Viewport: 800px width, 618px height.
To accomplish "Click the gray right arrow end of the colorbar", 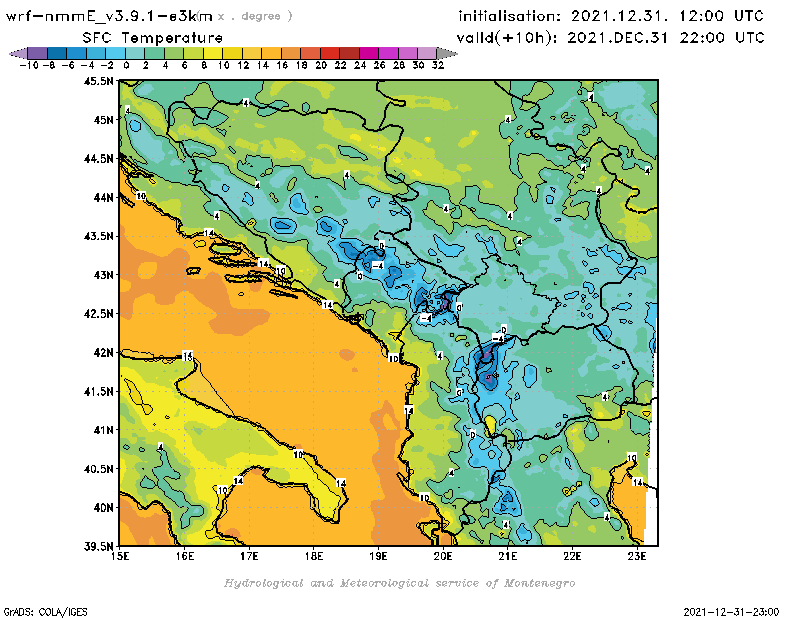I will (447, 53).
